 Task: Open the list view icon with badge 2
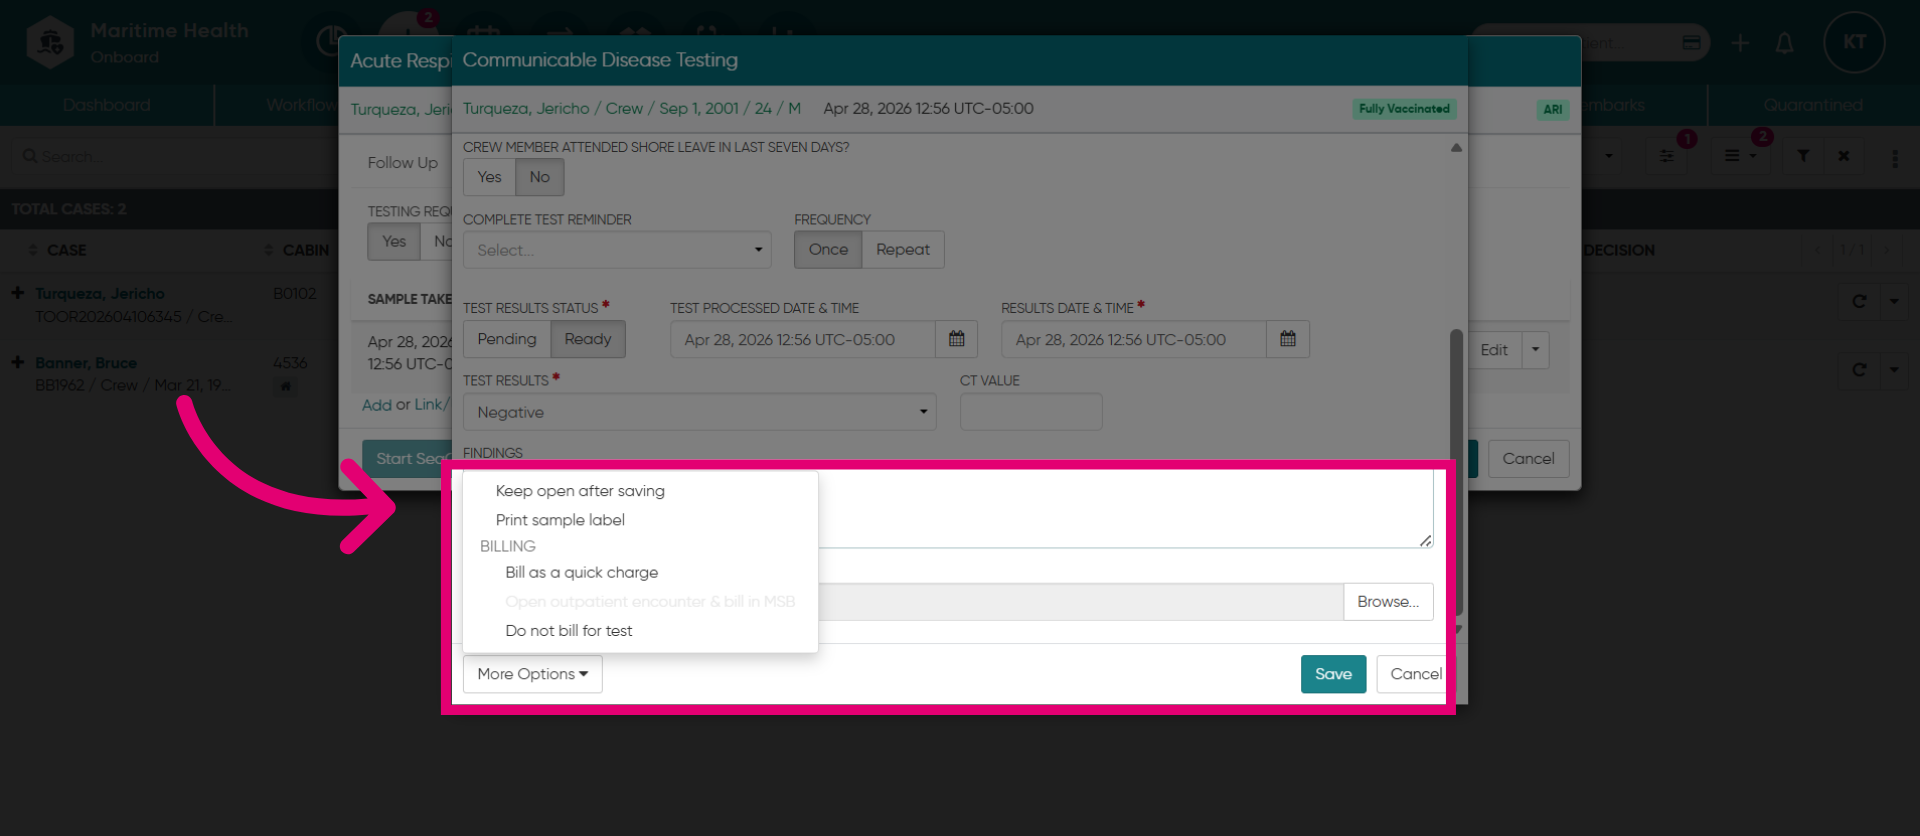click(x=1732, y=156)
